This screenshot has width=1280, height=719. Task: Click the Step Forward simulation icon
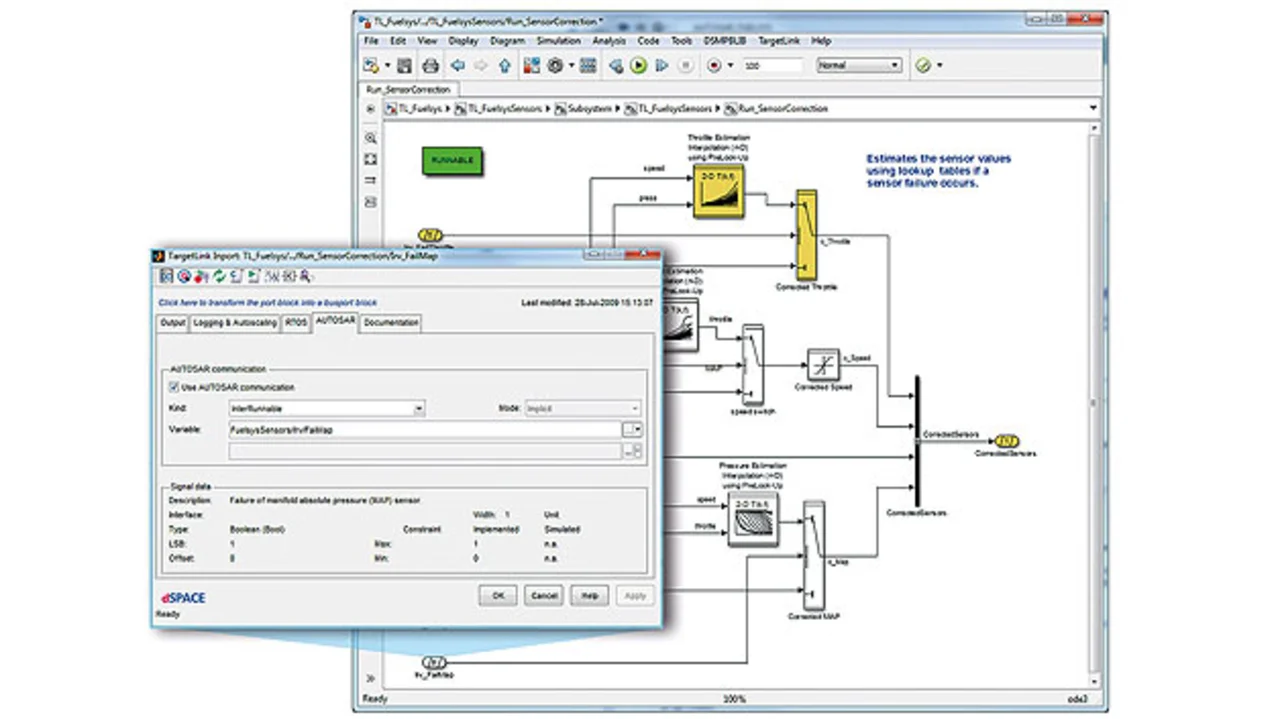tap(661, 65)
